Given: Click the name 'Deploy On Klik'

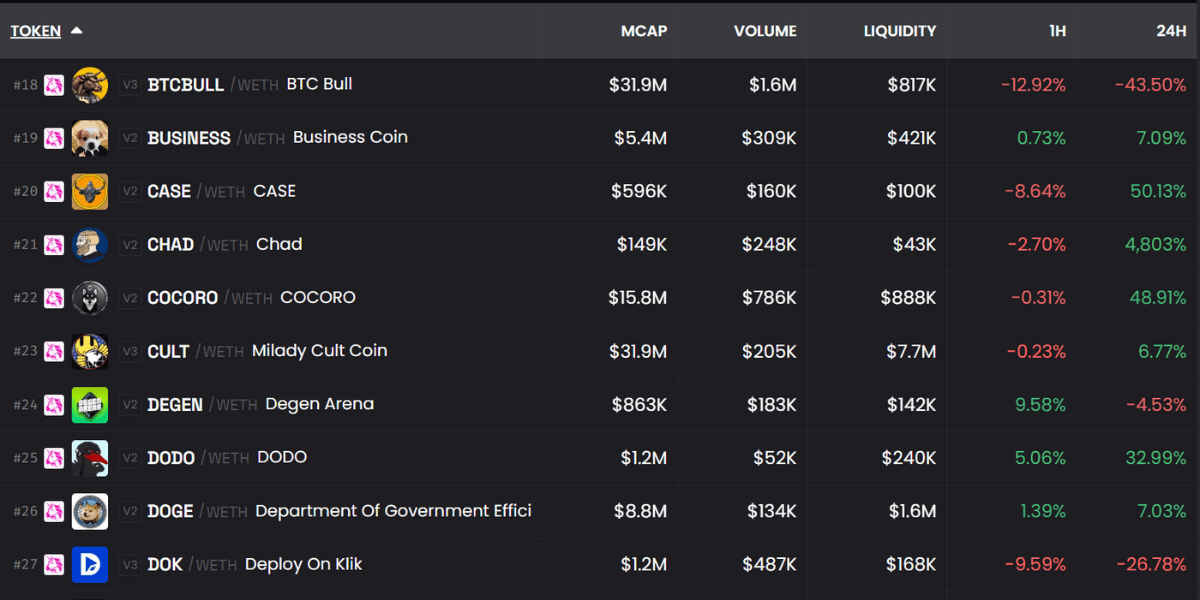Looking at the screenshot, I should [x=303, y=564].
